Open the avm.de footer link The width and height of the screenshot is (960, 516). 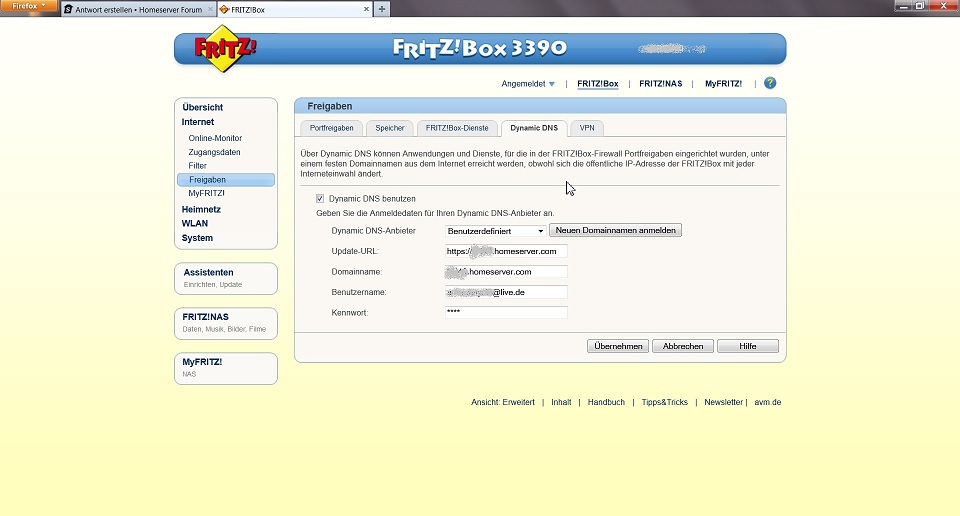pos(768,402)
